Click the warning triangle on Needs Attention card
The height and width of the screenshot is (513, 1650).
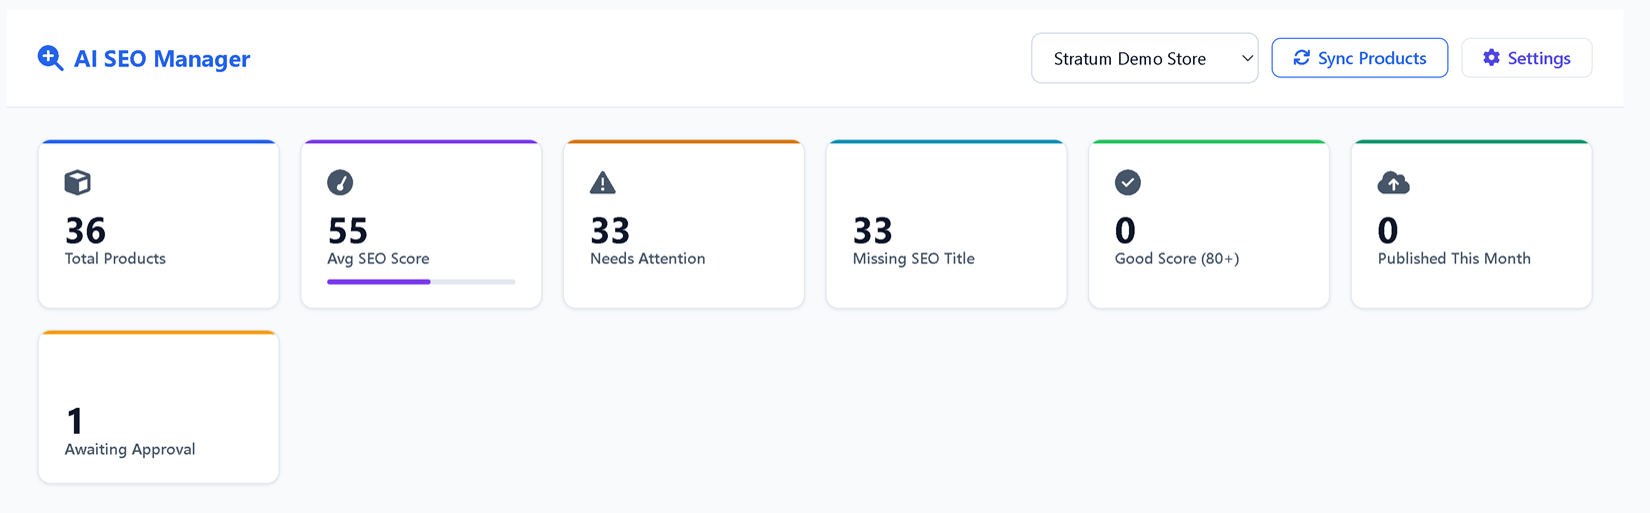coord(603,182)
